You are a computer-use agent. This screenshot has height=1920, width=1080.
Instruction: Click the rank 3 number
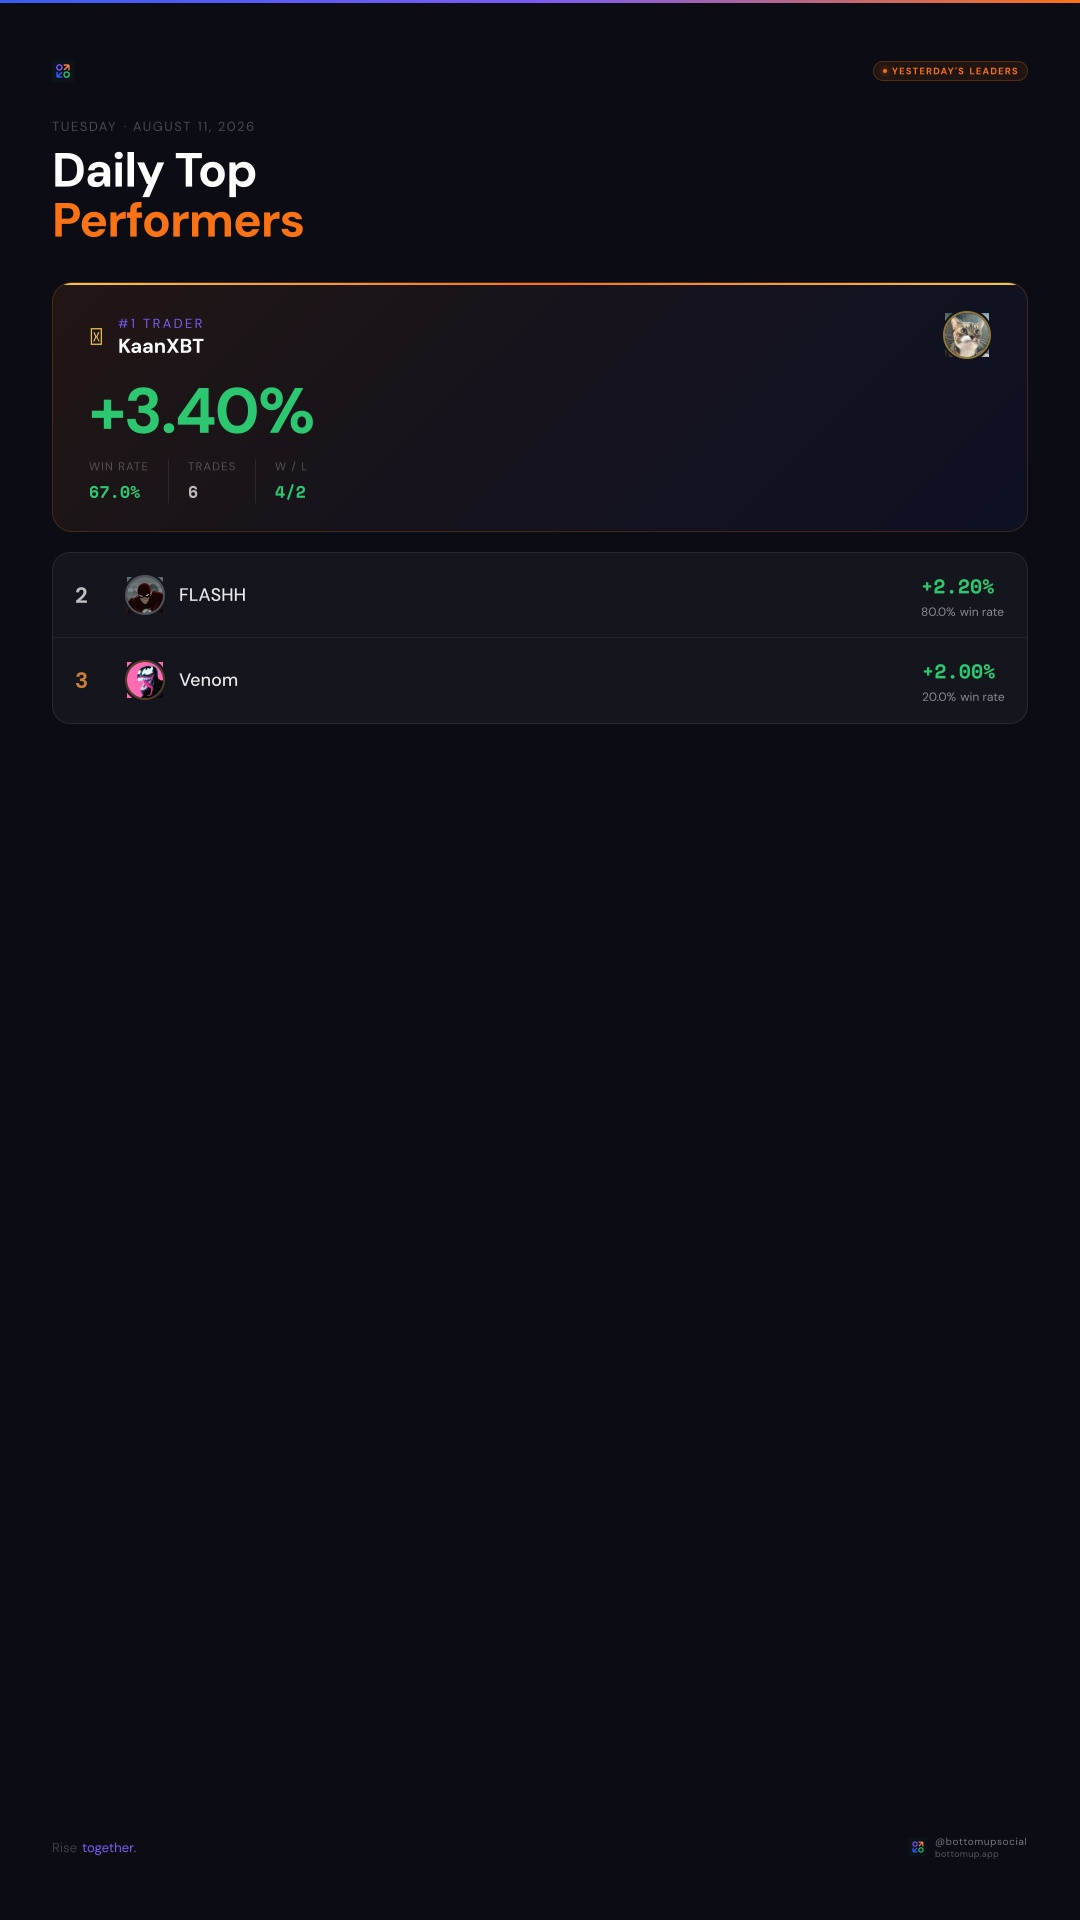click(x=82, y=680)
